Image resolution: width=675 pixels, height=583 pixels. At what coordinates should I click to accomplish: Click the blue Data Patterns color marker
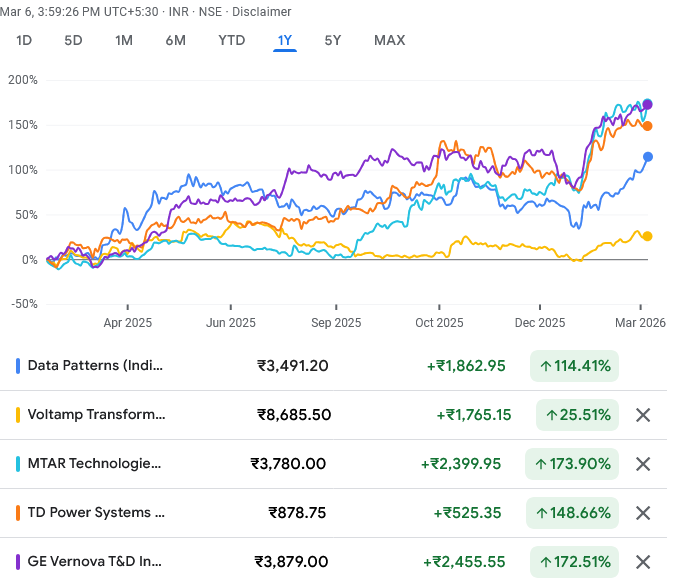click(18, 366)
